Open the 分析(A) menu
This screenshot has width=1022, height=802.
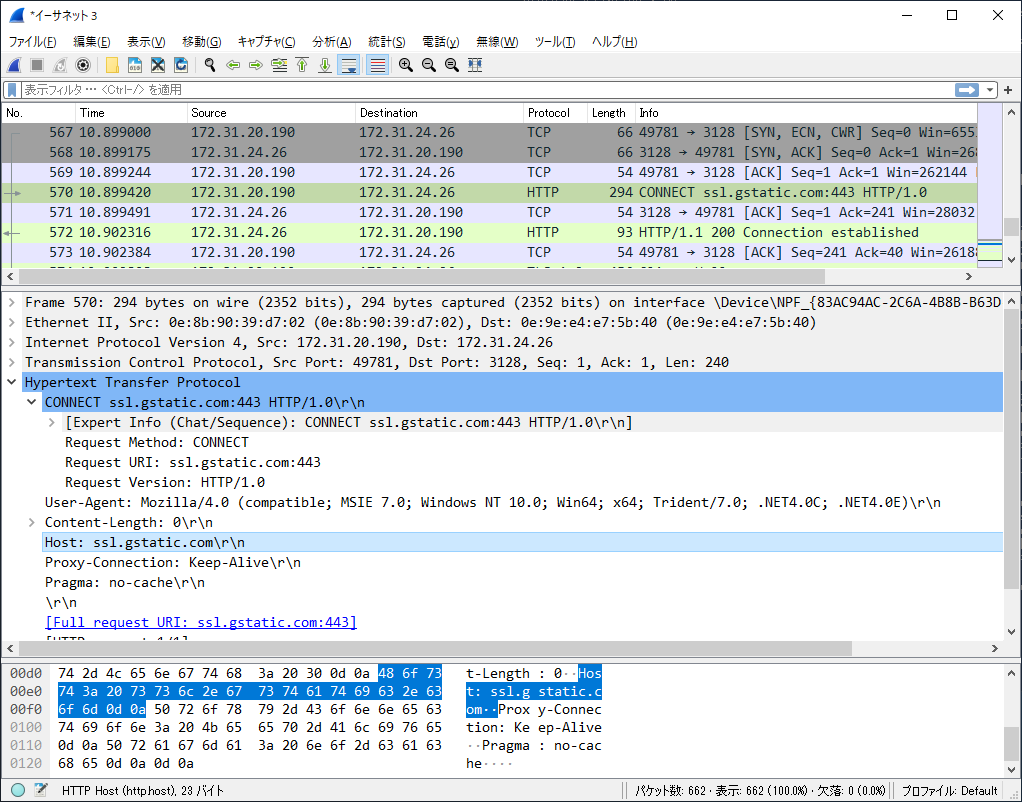point(332,42)
